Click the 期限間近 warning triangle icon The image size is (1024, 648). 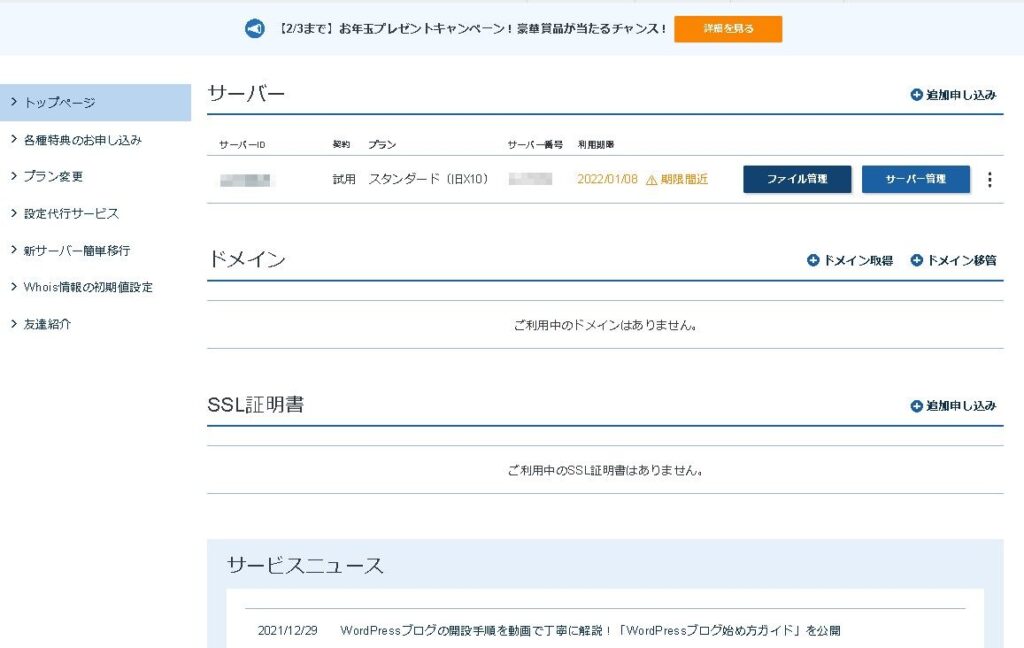point(652,180)
